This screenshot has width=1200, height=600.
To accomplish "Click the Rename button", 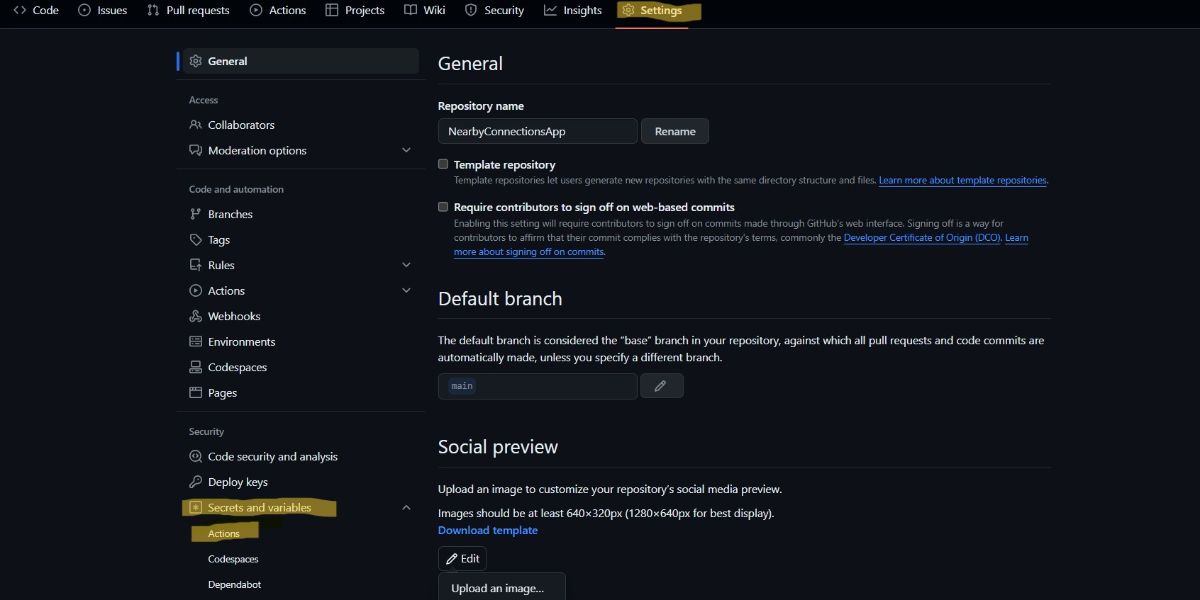I will [x=675, y=131].
